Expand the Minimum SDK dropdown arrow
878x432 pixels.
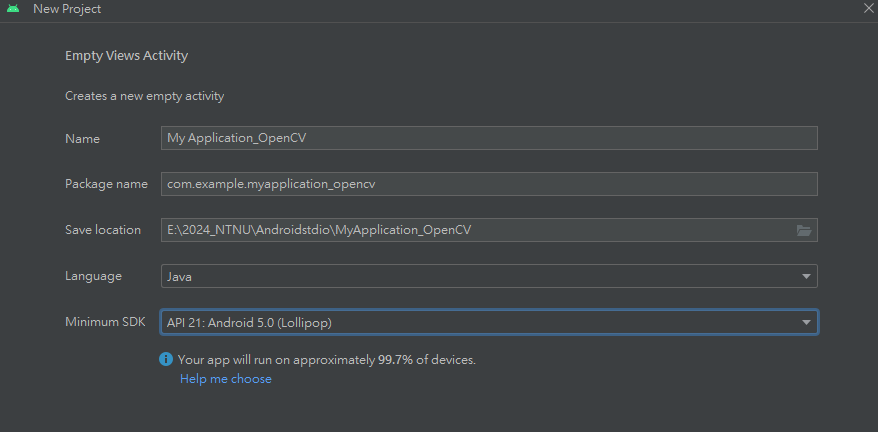pyautogui.click(x=806, y=322)
